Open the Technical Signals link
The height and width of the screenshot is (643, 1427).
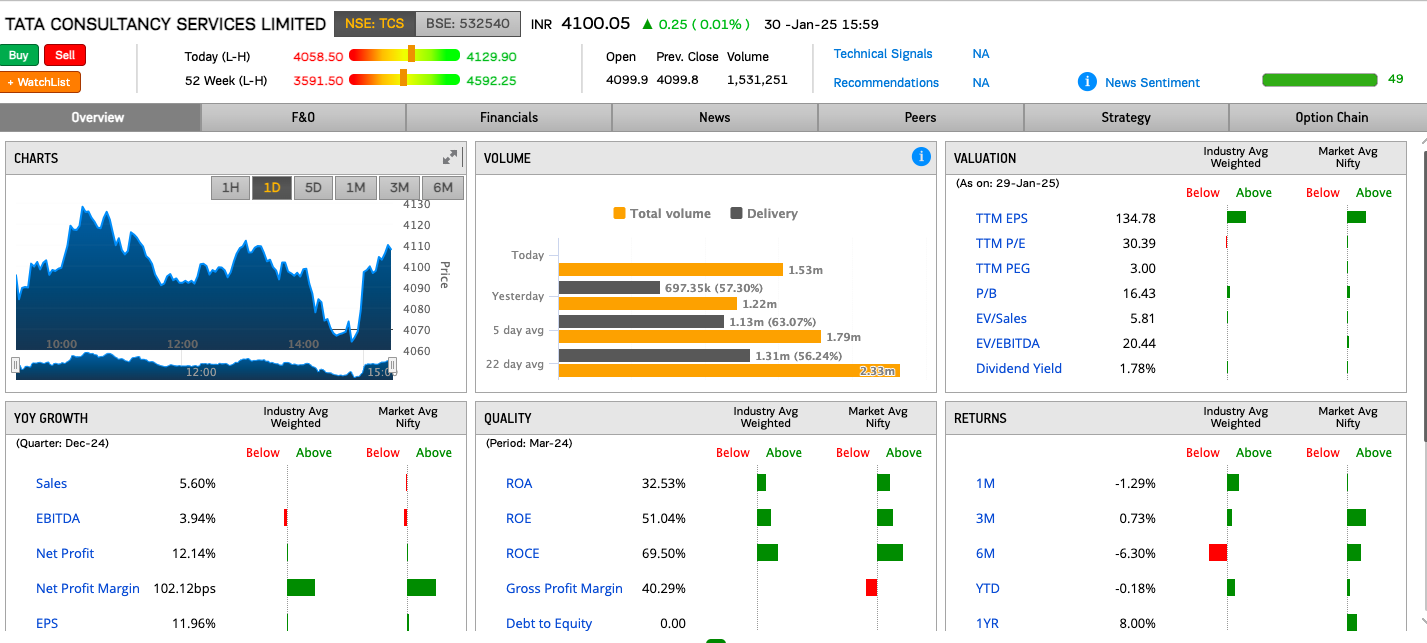pyautogui.click(x=883, y=54)
